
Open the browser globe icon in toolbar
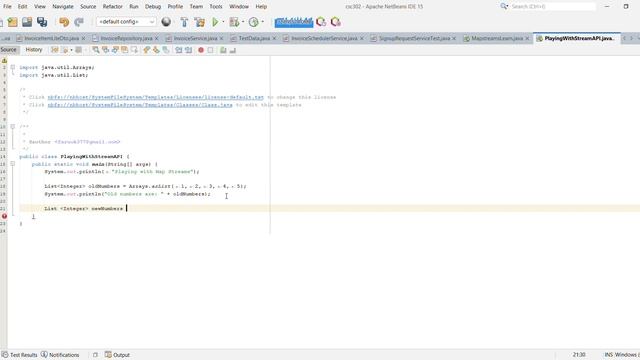point(166,22)
